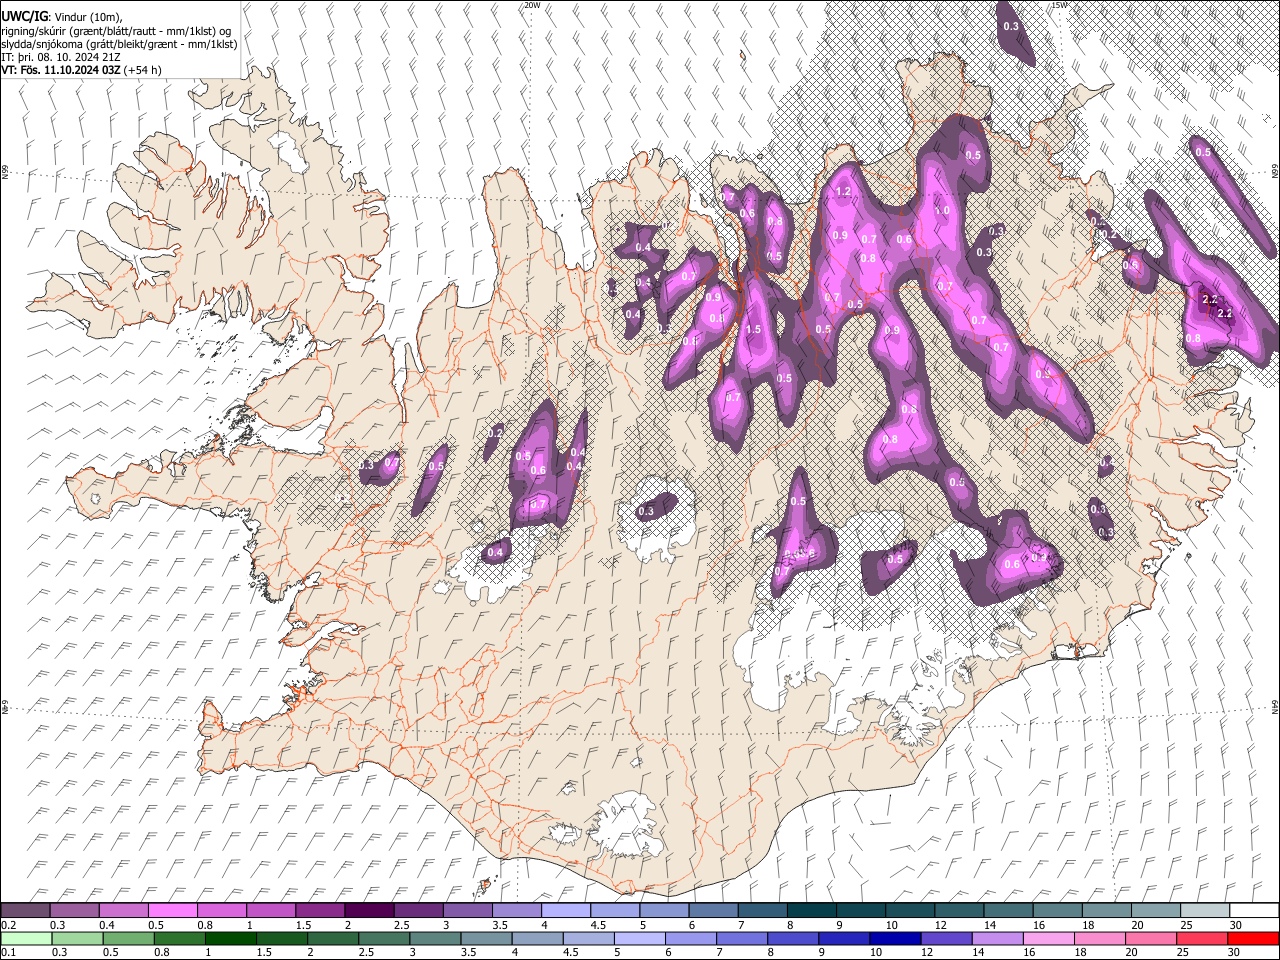This screenshot has height=960, width=1280.
Task: Select the bright pink 0.5–0.8 snow scale swatch
Action: point(173,910)
